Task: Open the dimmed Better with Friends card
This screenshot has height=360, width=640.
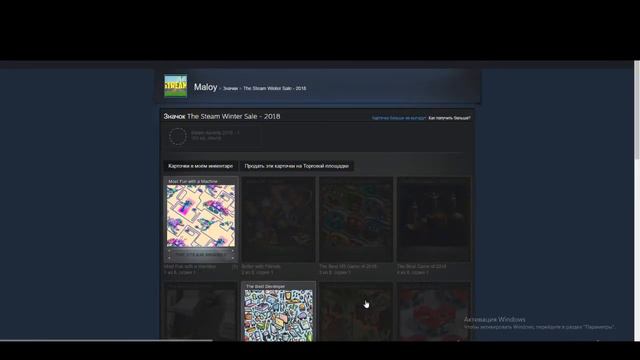Action: click(x=278, y=219)
